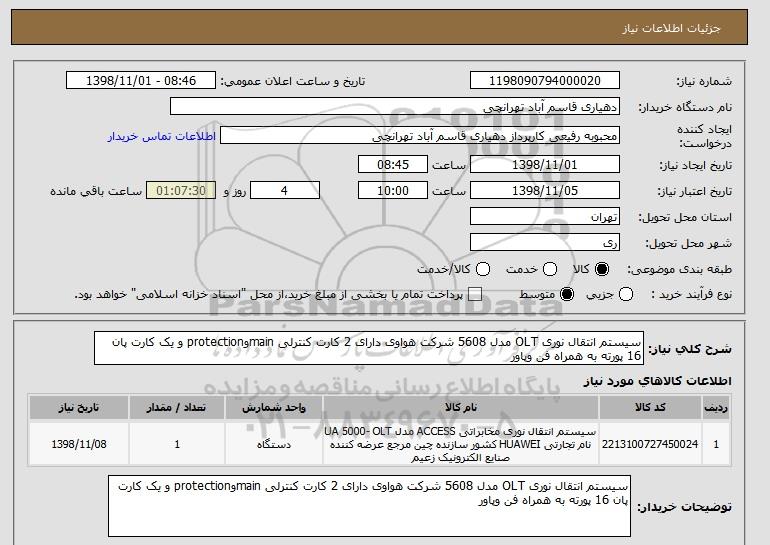Click the label طبقه بندی موضوعی
The height and width of the screenshot is (545, 770).
(x=679, y=269)
